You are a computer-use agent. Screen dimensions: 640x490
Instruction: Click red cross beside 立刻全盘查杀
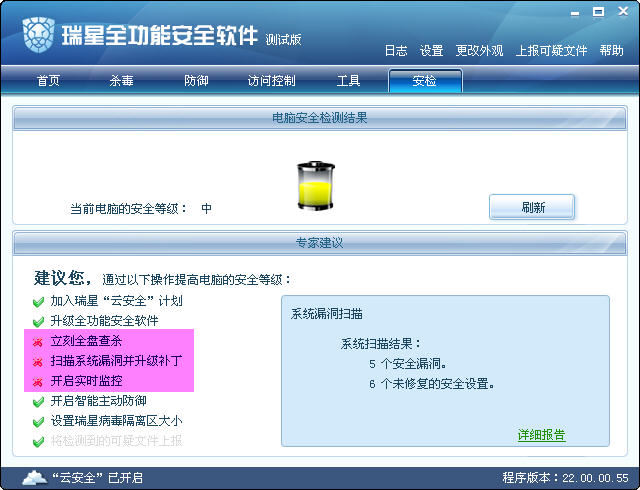[38, 342]
